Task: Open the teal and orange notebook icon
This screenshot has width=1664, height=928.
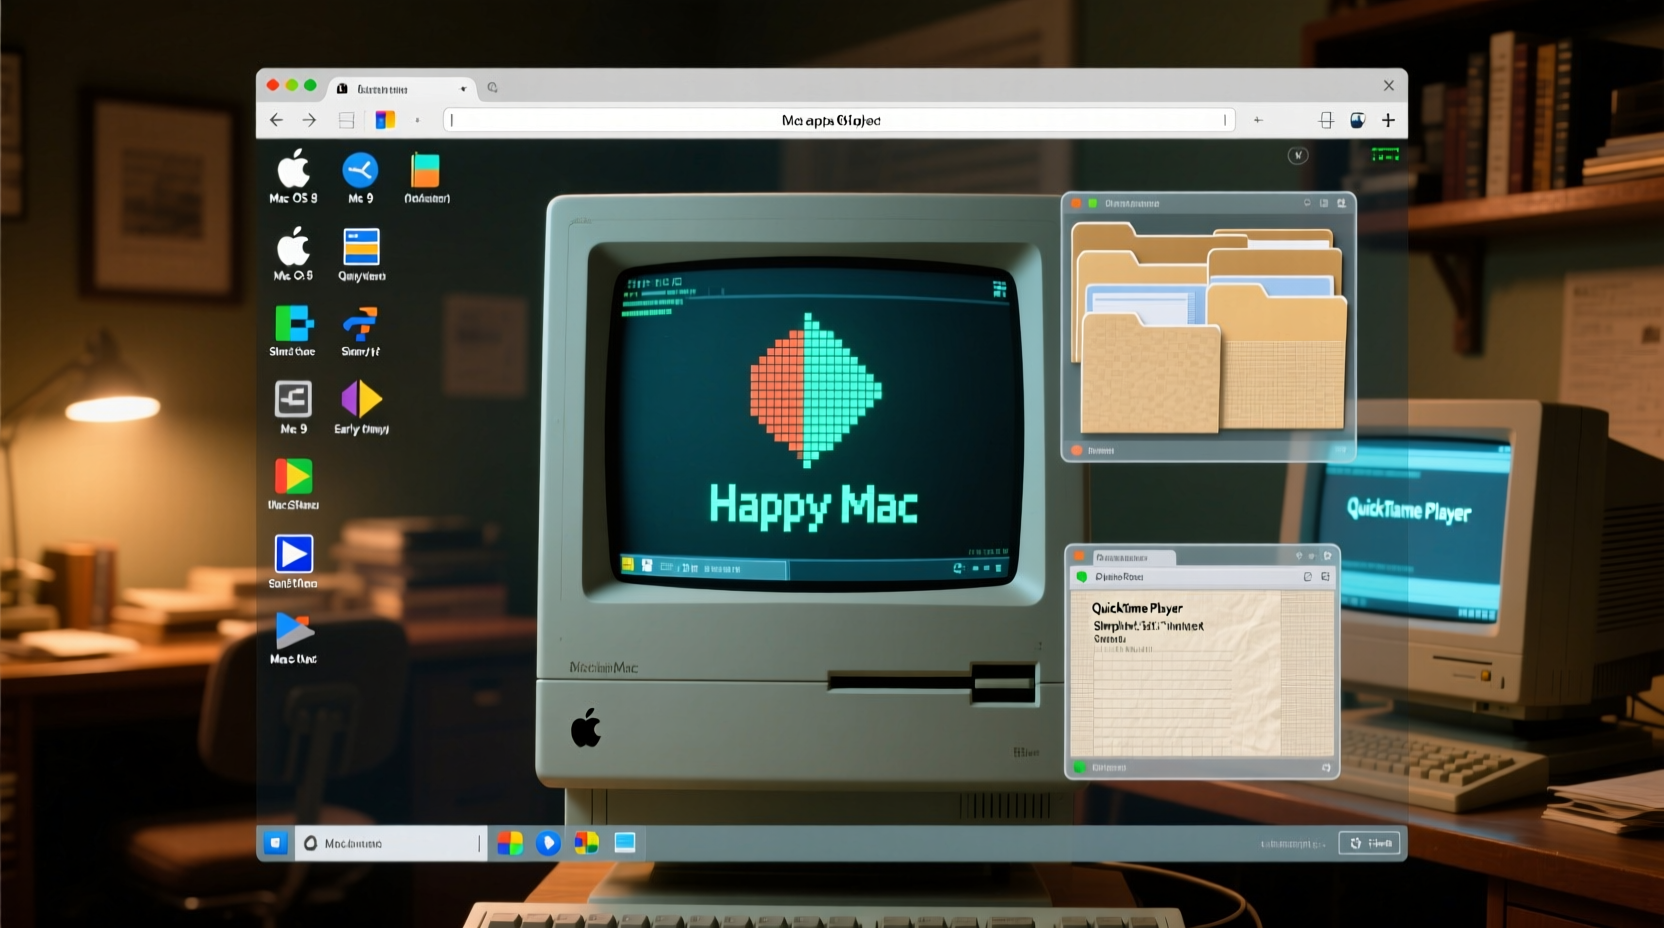Action: click(425, 170)
